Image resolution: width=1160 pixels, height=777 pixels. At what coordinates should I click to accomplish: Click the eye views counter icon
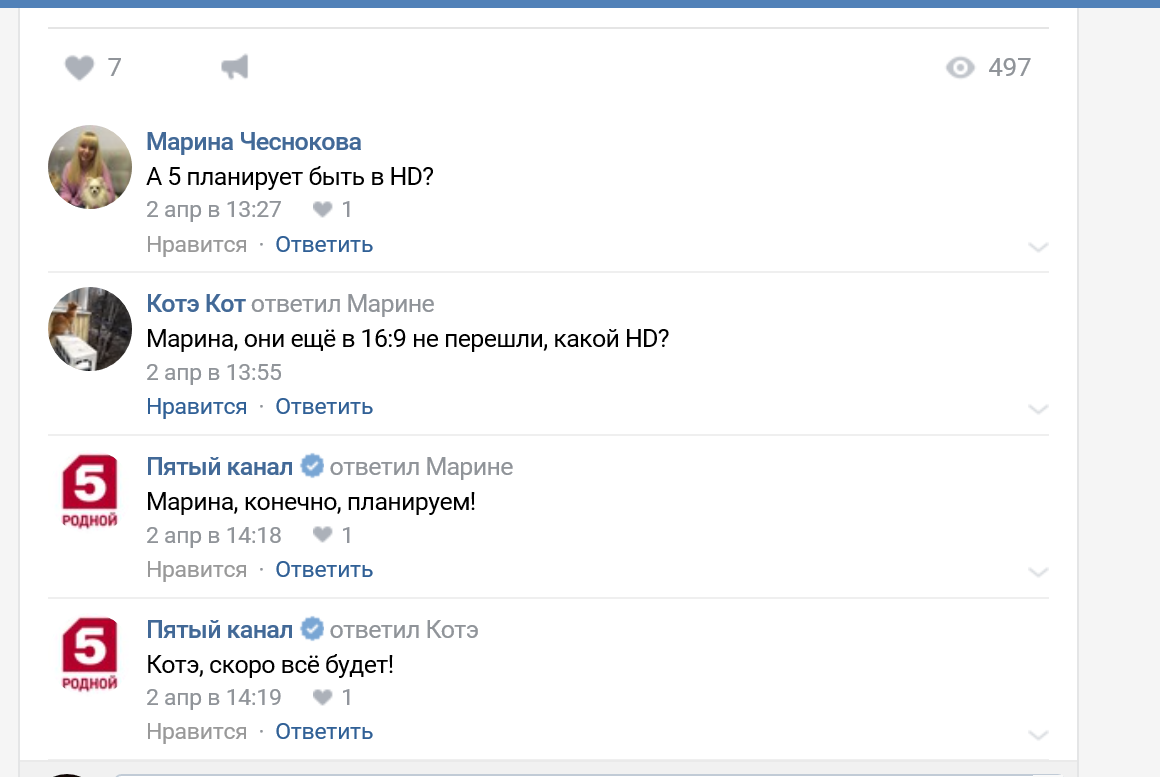(960, 68)
